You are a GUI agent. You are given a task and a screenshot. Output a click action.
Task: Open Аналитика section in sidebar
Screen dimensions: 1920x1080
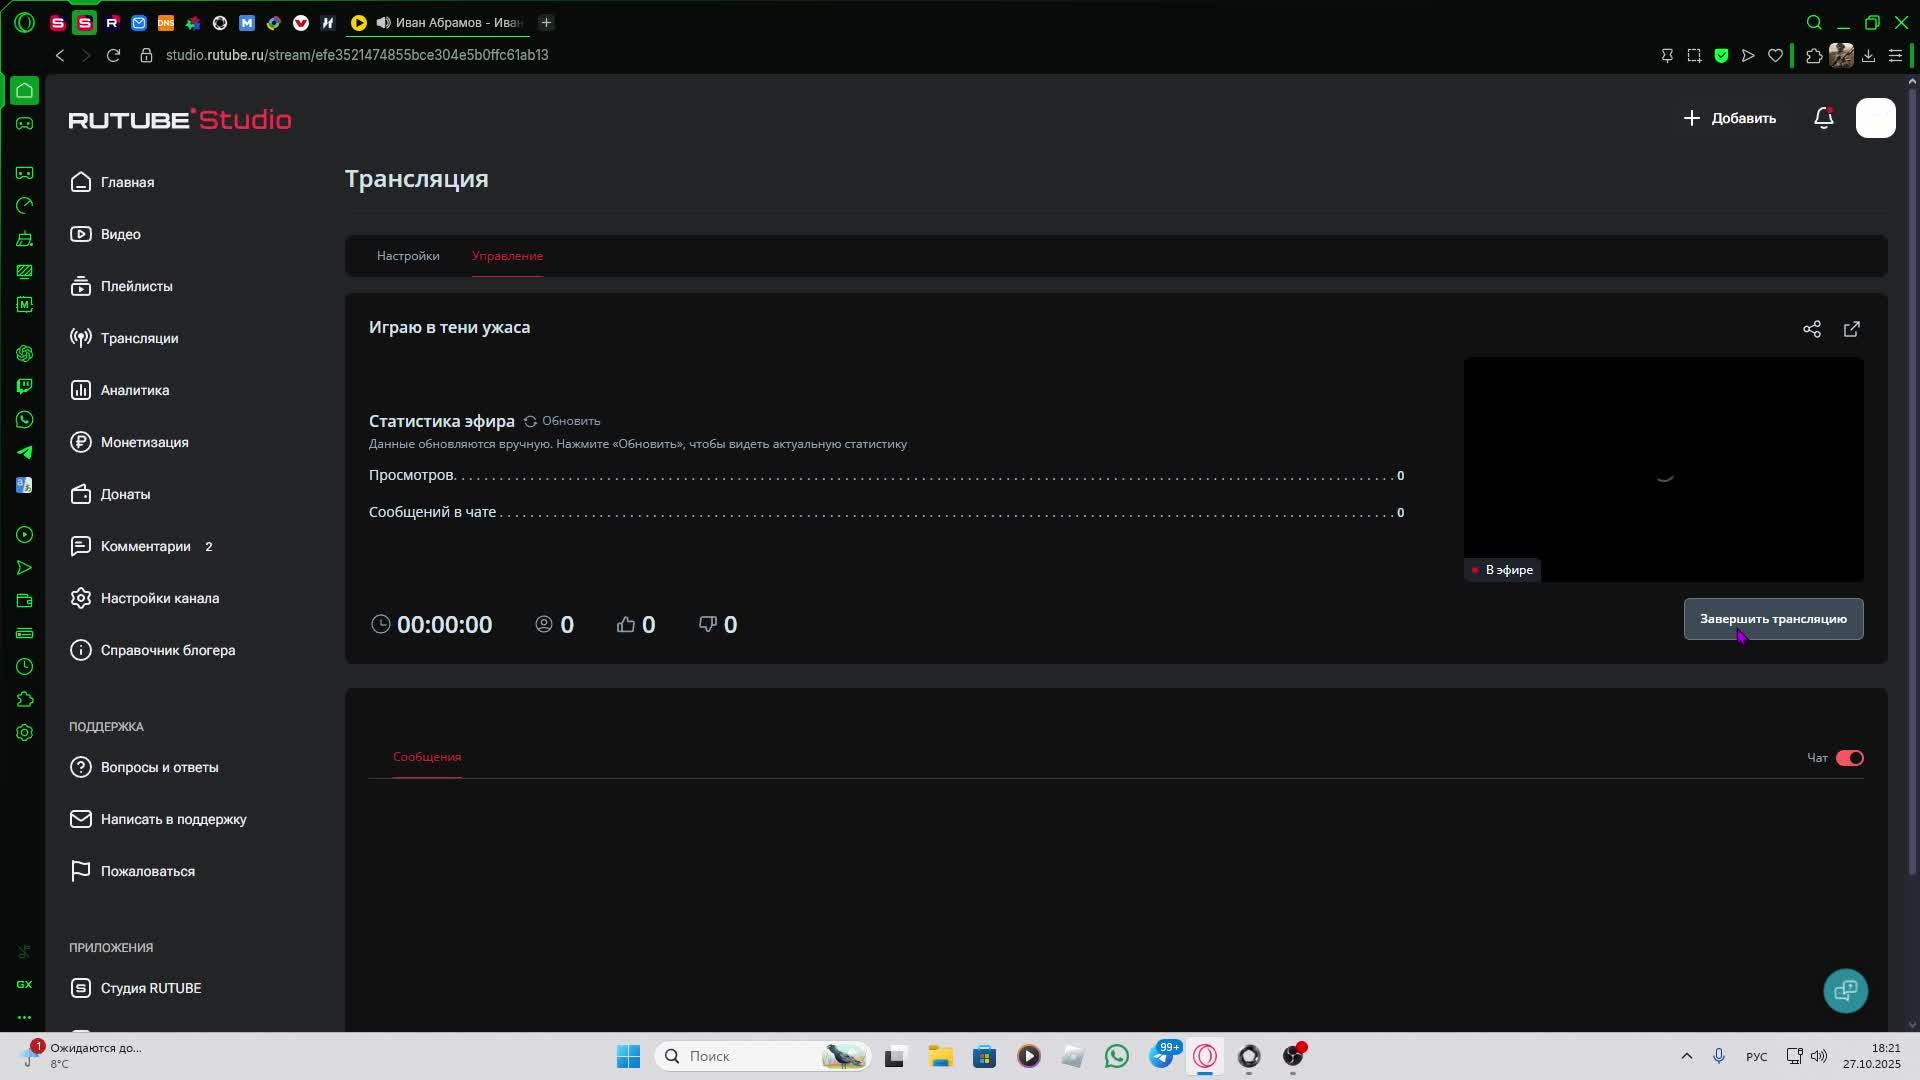pyautogui.click(x=134, y=390)
